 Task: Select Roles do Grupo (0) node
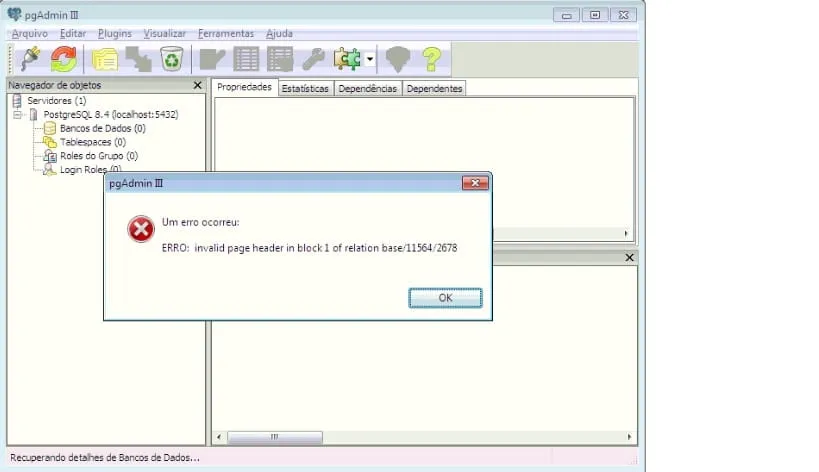coord(99,156)
